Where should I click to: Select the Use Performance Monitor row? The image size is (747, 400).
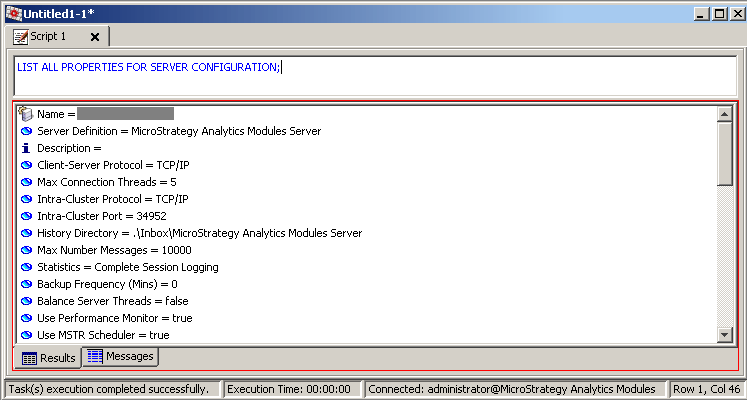(x=114, y=318)
